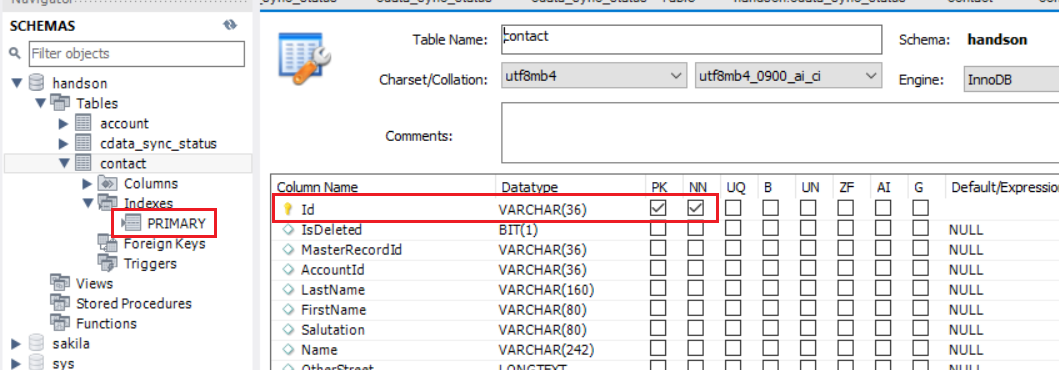Click the table editor wrench icon
Image resolution: width=1059 pixels, height=370 pixels.
(305, 59)
